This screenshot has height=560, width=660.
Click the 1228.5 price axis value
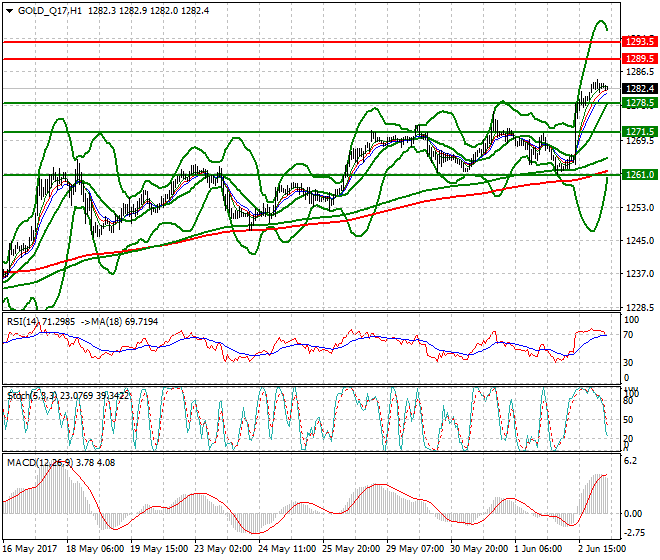[x=640, y=308]
